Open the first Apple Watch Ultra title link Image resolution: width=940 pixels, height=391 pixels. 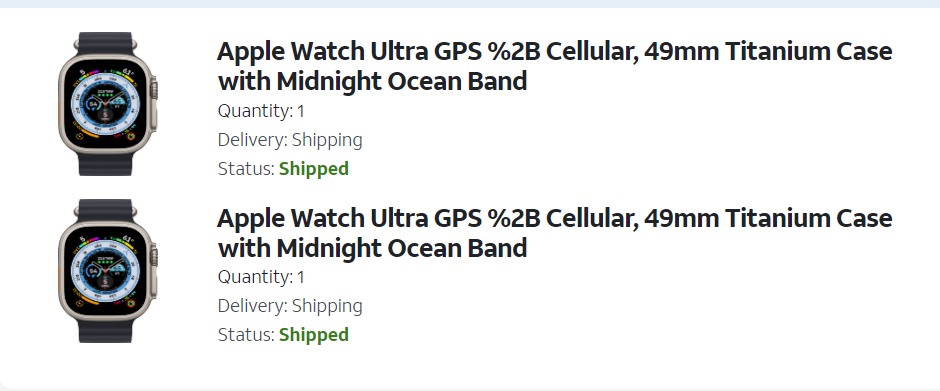(x=555, y=66)
